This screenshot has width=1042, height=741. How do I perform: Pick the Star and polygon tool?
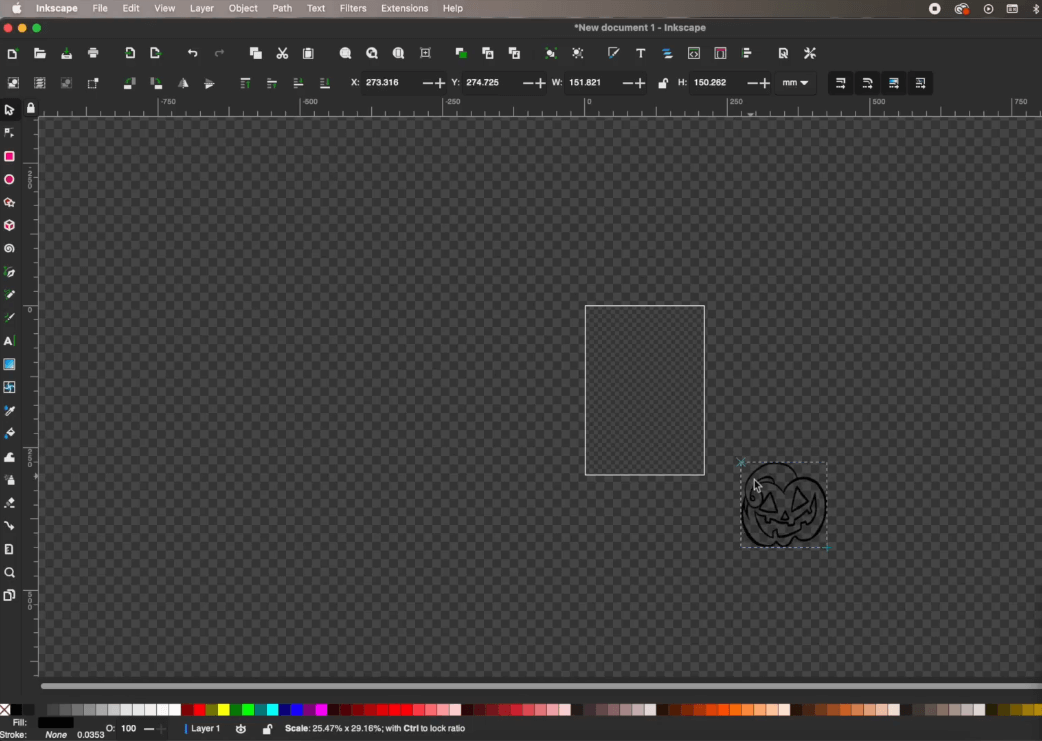[9, 202]
